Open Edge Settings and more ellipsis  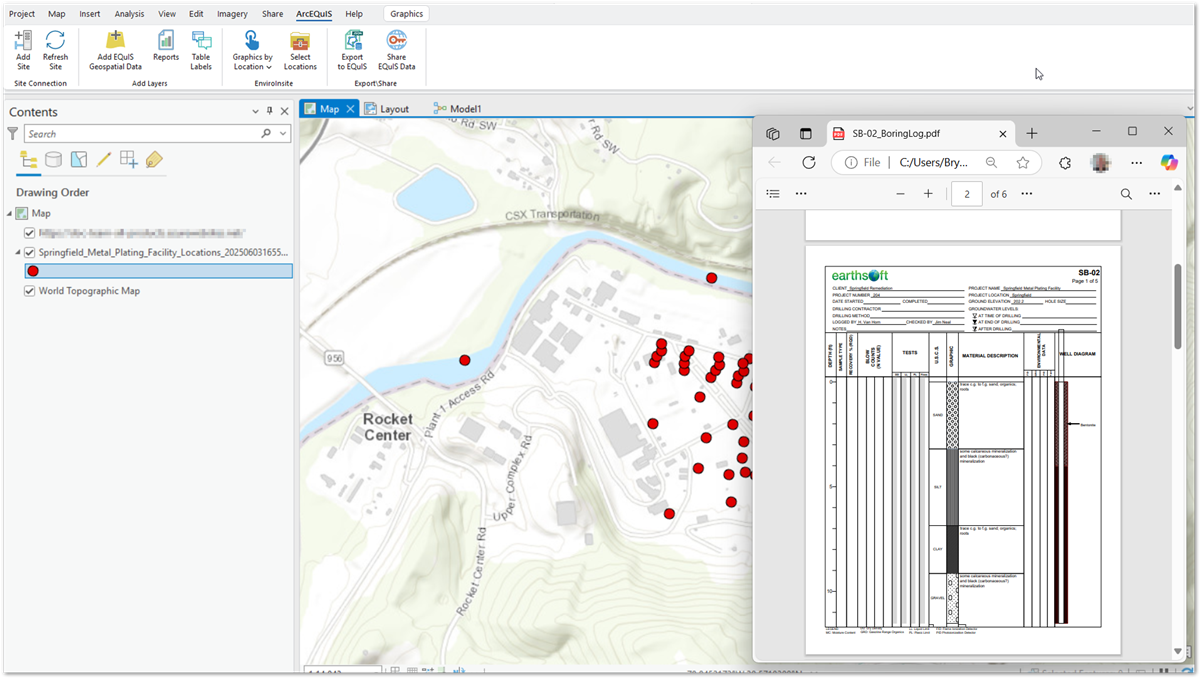click(x=1136, y=162)
